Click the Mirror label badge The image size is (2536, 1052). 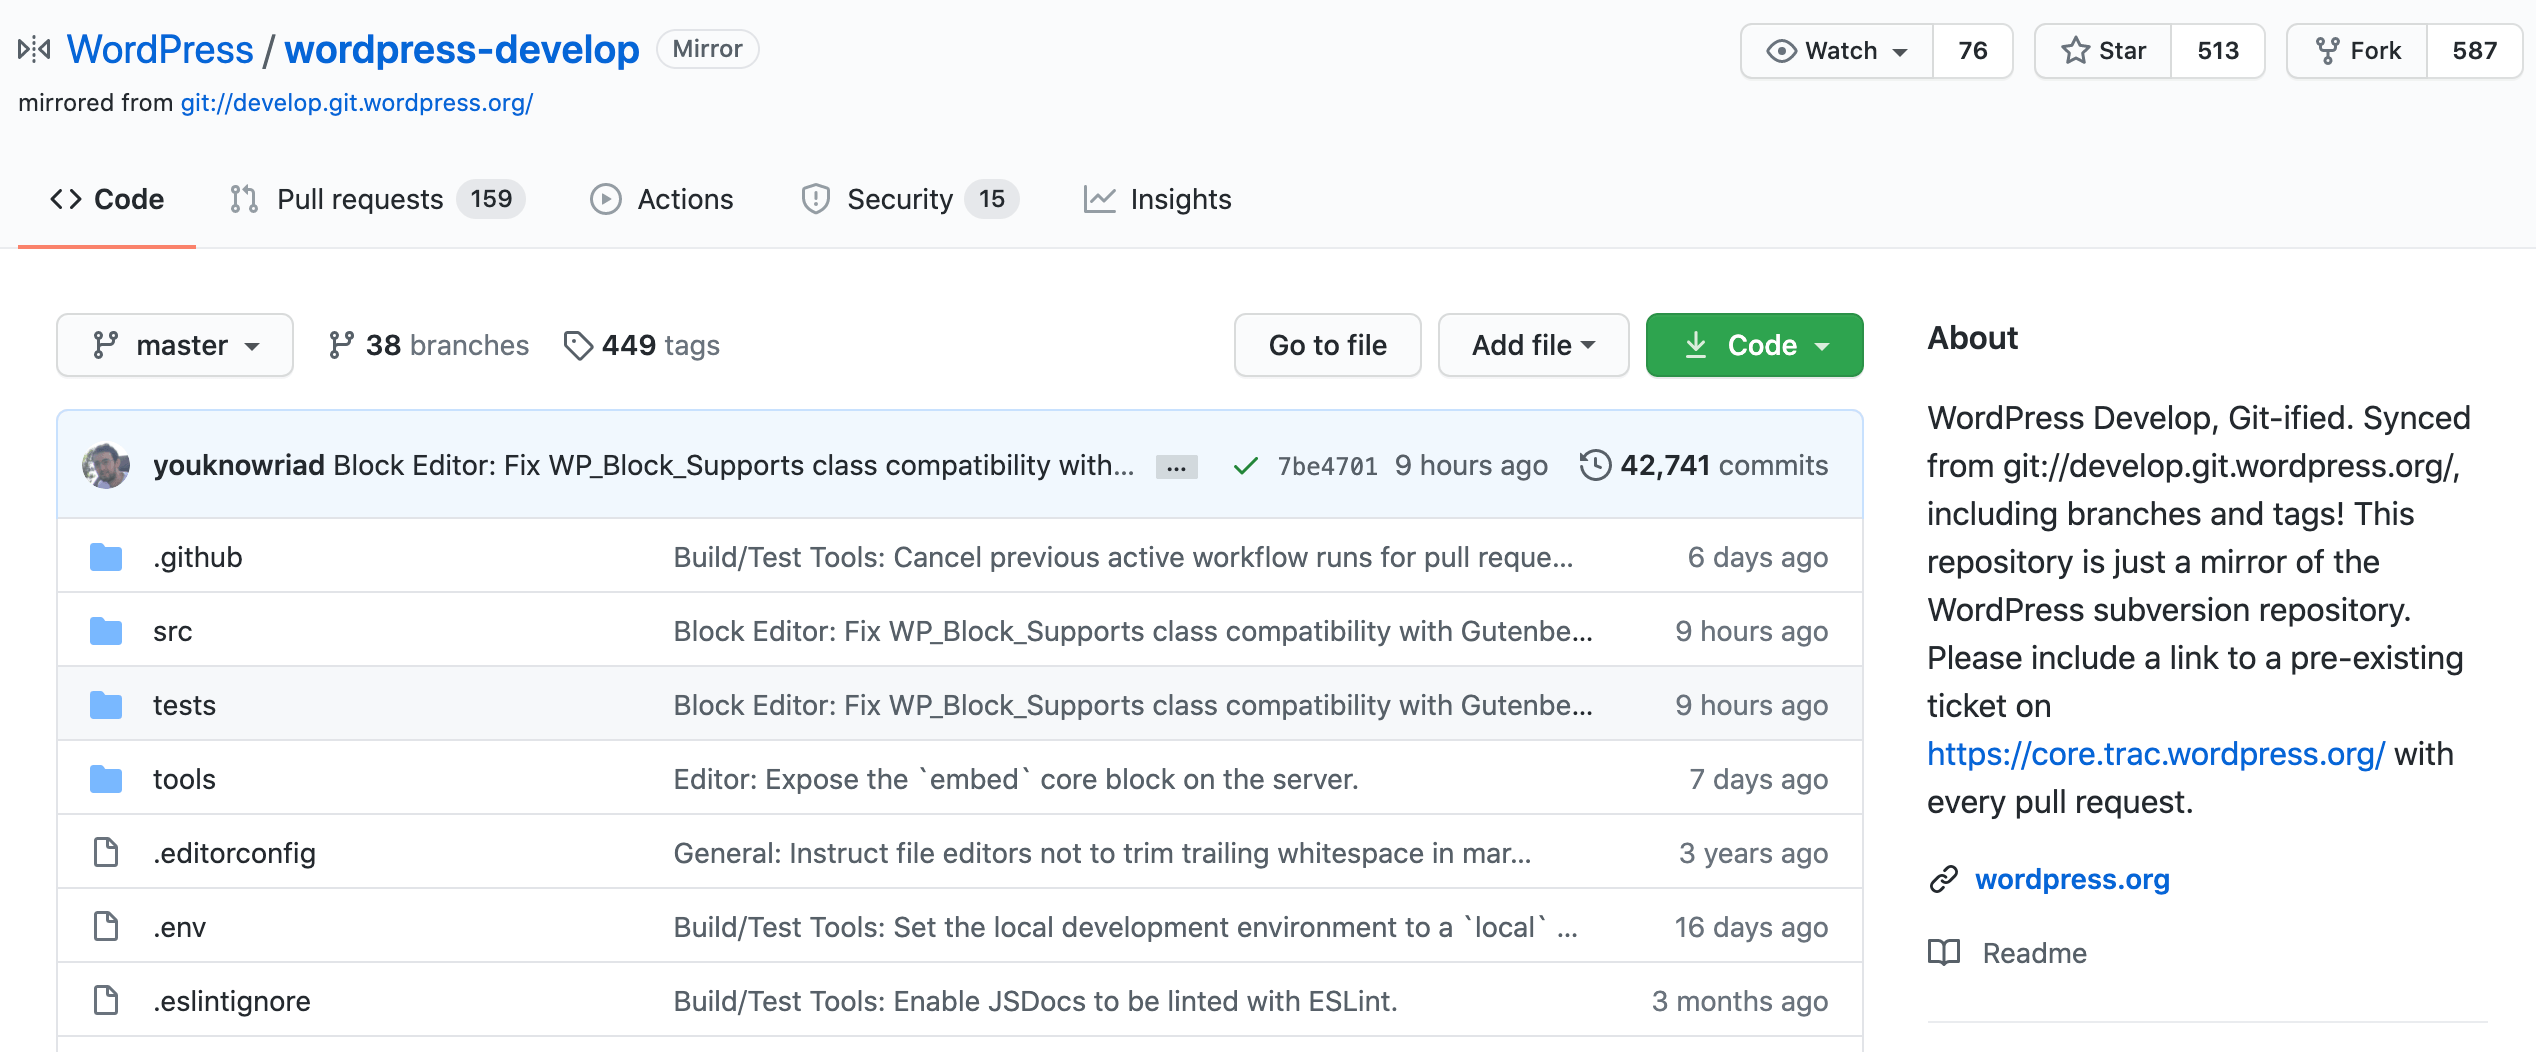coord(707,49)
